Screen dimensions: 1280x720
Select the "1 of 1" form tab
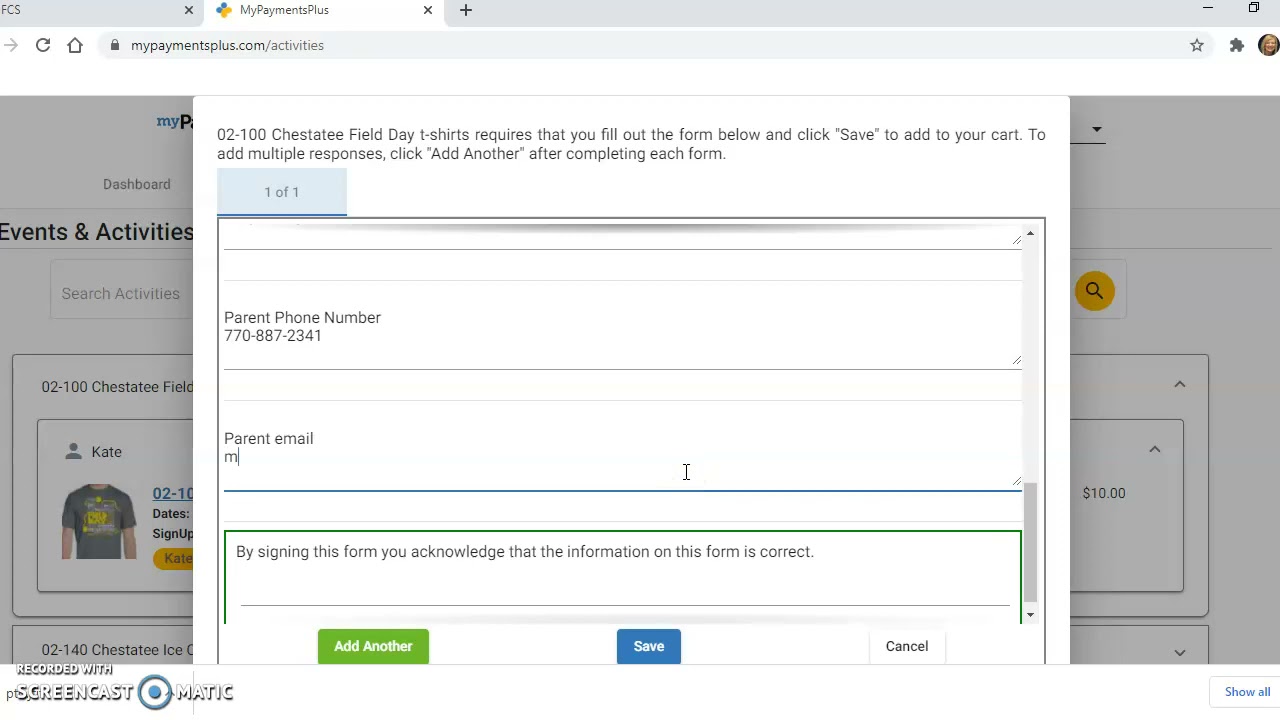[282, 192]
